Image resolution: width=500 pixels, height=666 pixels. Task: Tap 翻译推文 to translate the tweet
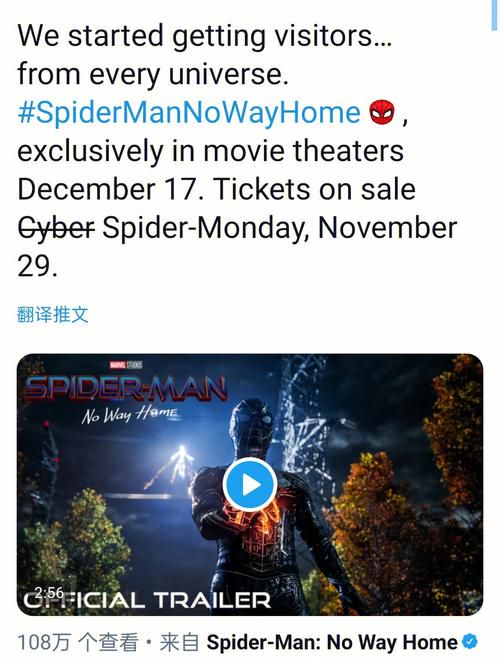(53, 315)
